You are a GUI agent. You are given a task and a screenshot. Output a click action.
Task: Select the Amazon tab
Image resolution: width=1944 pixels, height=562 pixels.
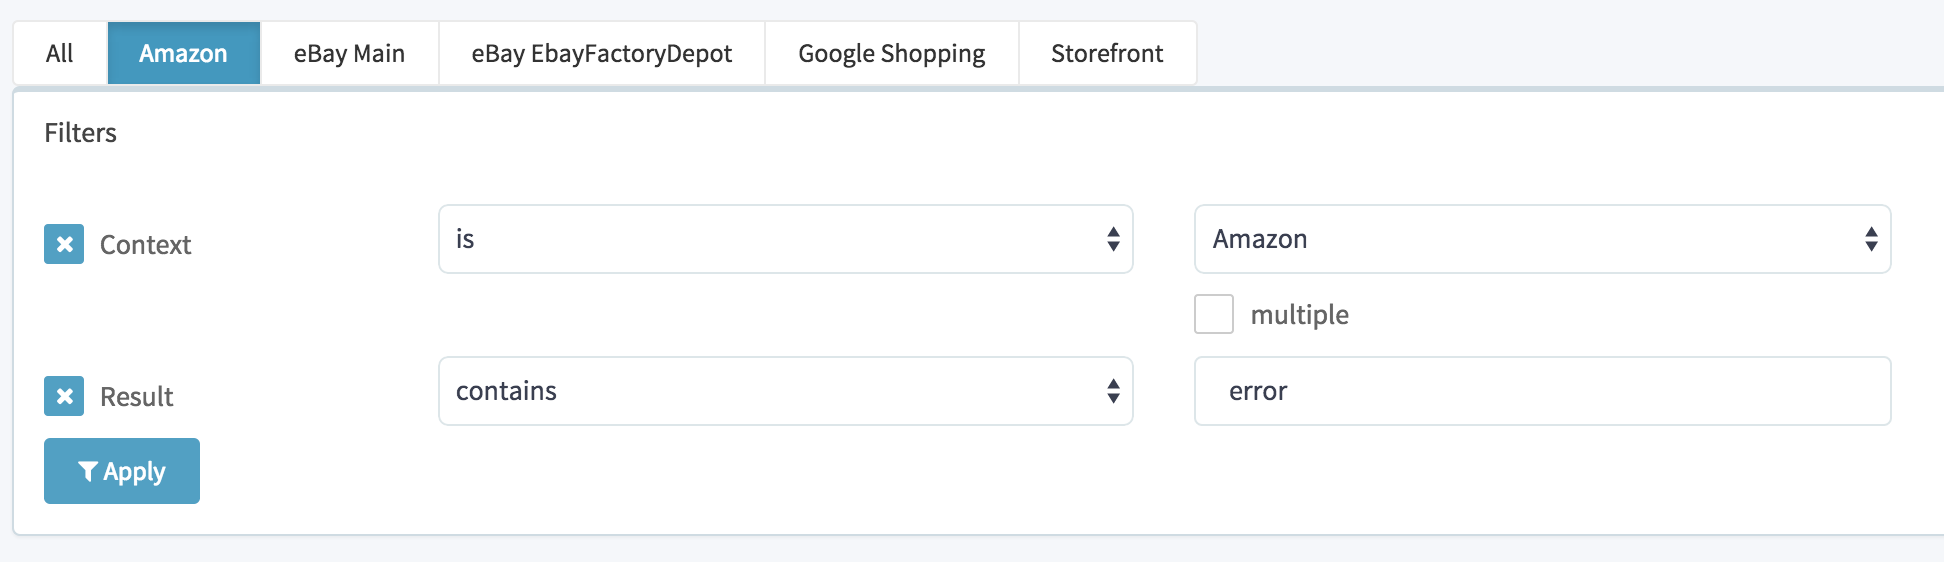tap(183, 53)
